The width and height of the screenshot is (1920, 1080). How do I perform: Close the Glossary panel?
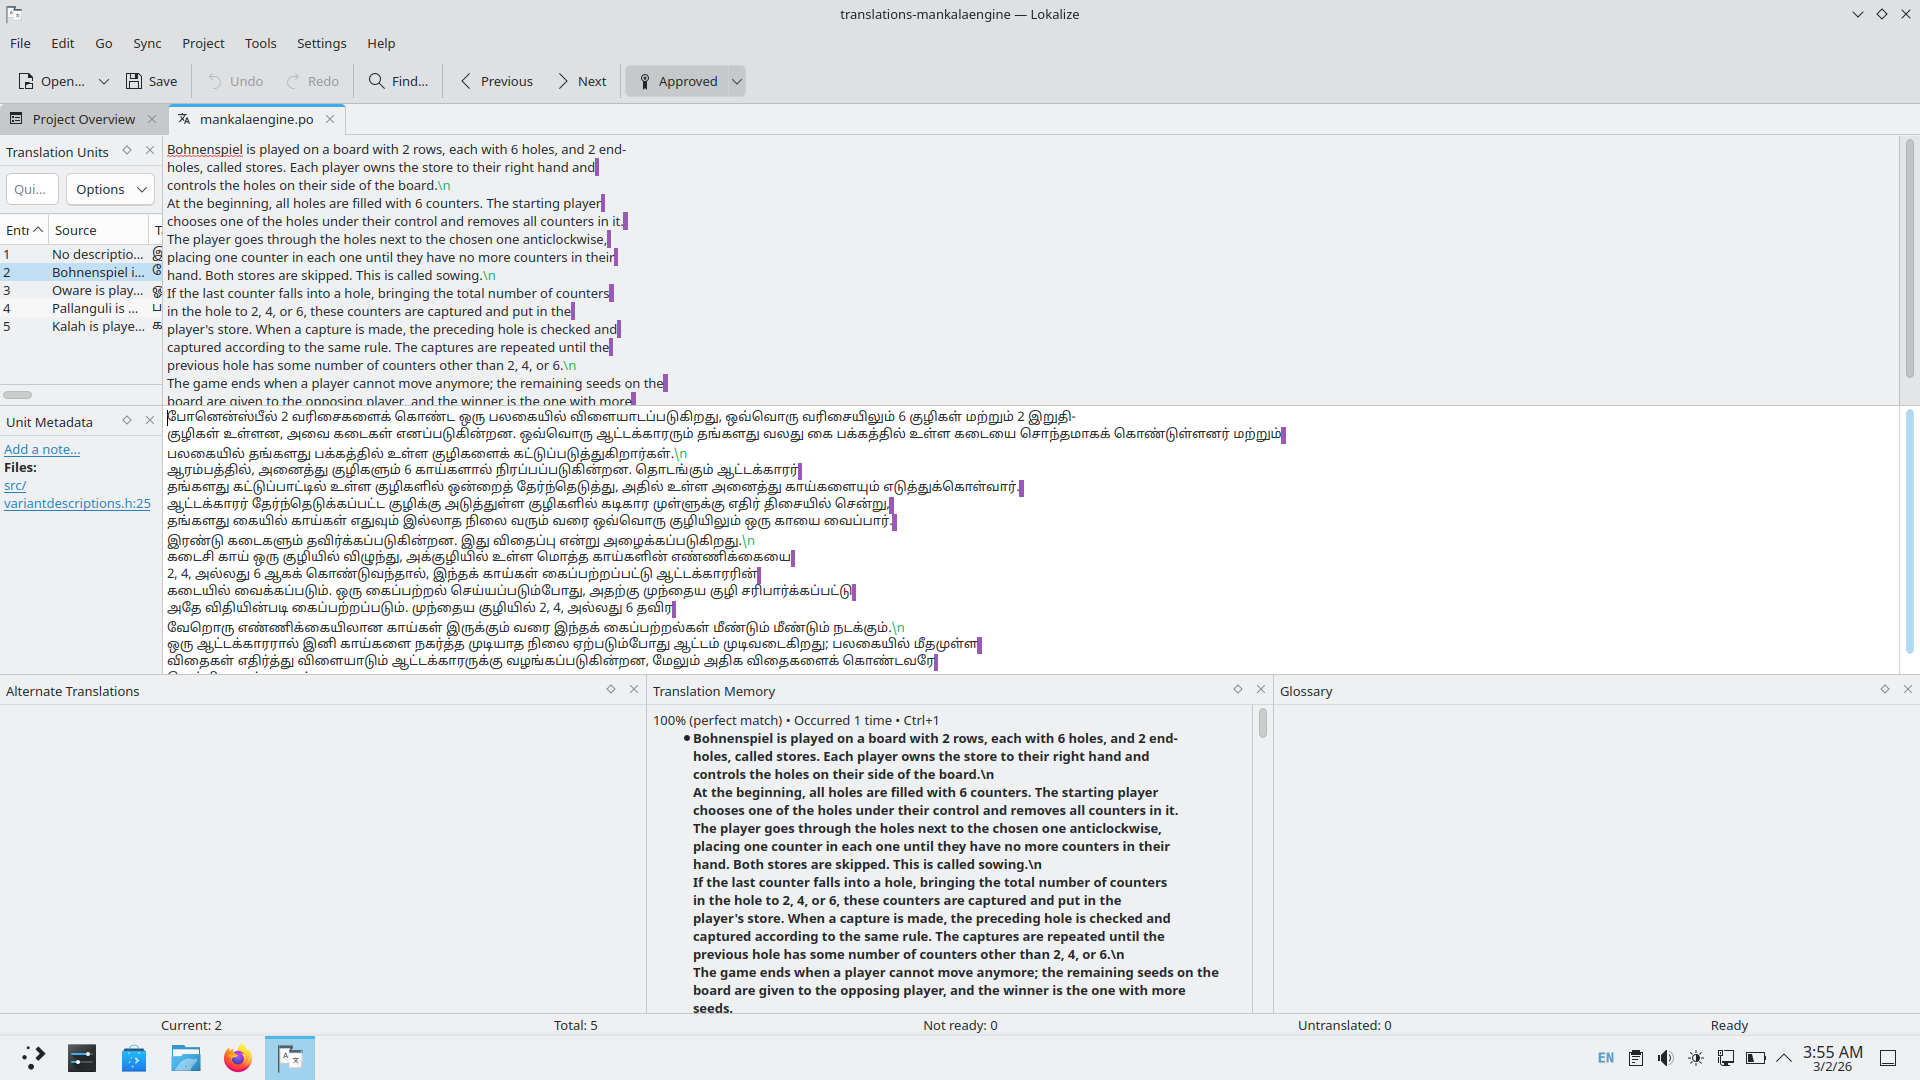[1908, 690]
